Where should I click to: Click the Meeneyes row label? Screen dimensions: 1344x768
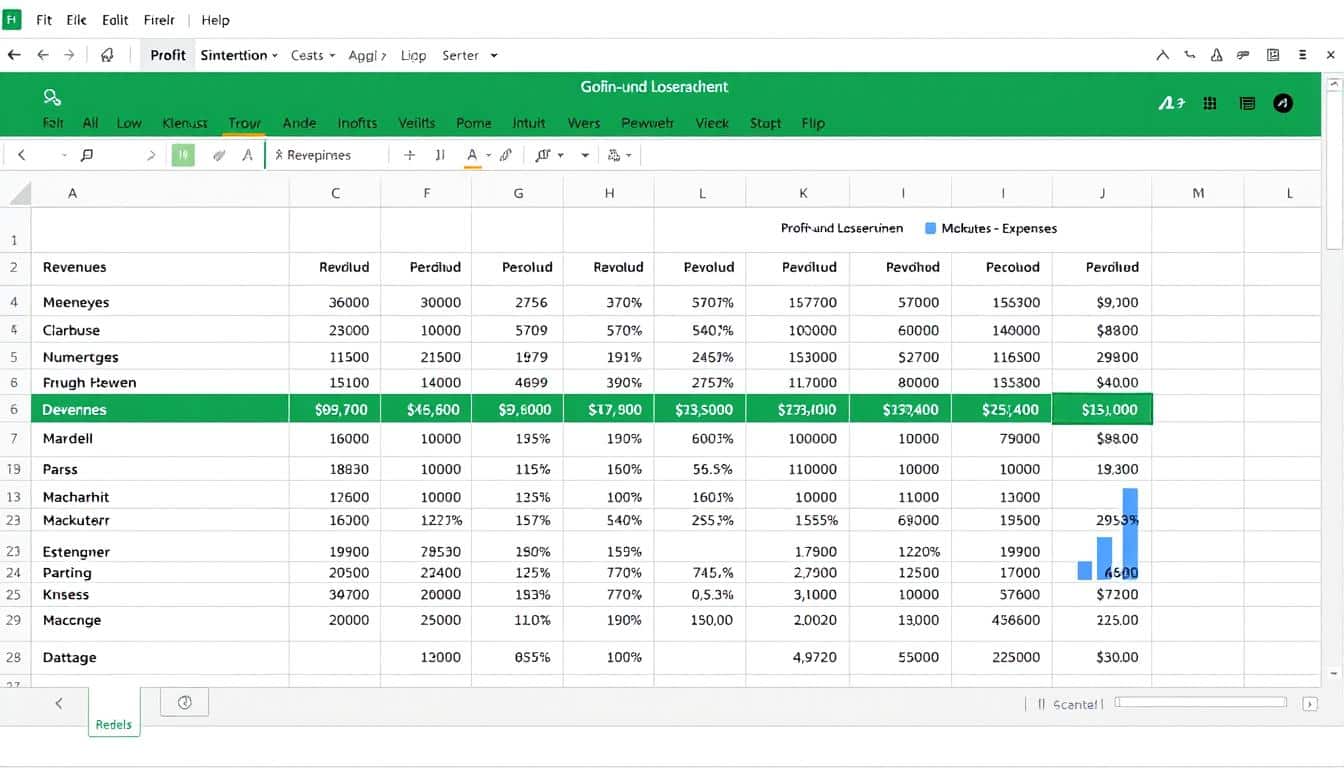(76, 302)
